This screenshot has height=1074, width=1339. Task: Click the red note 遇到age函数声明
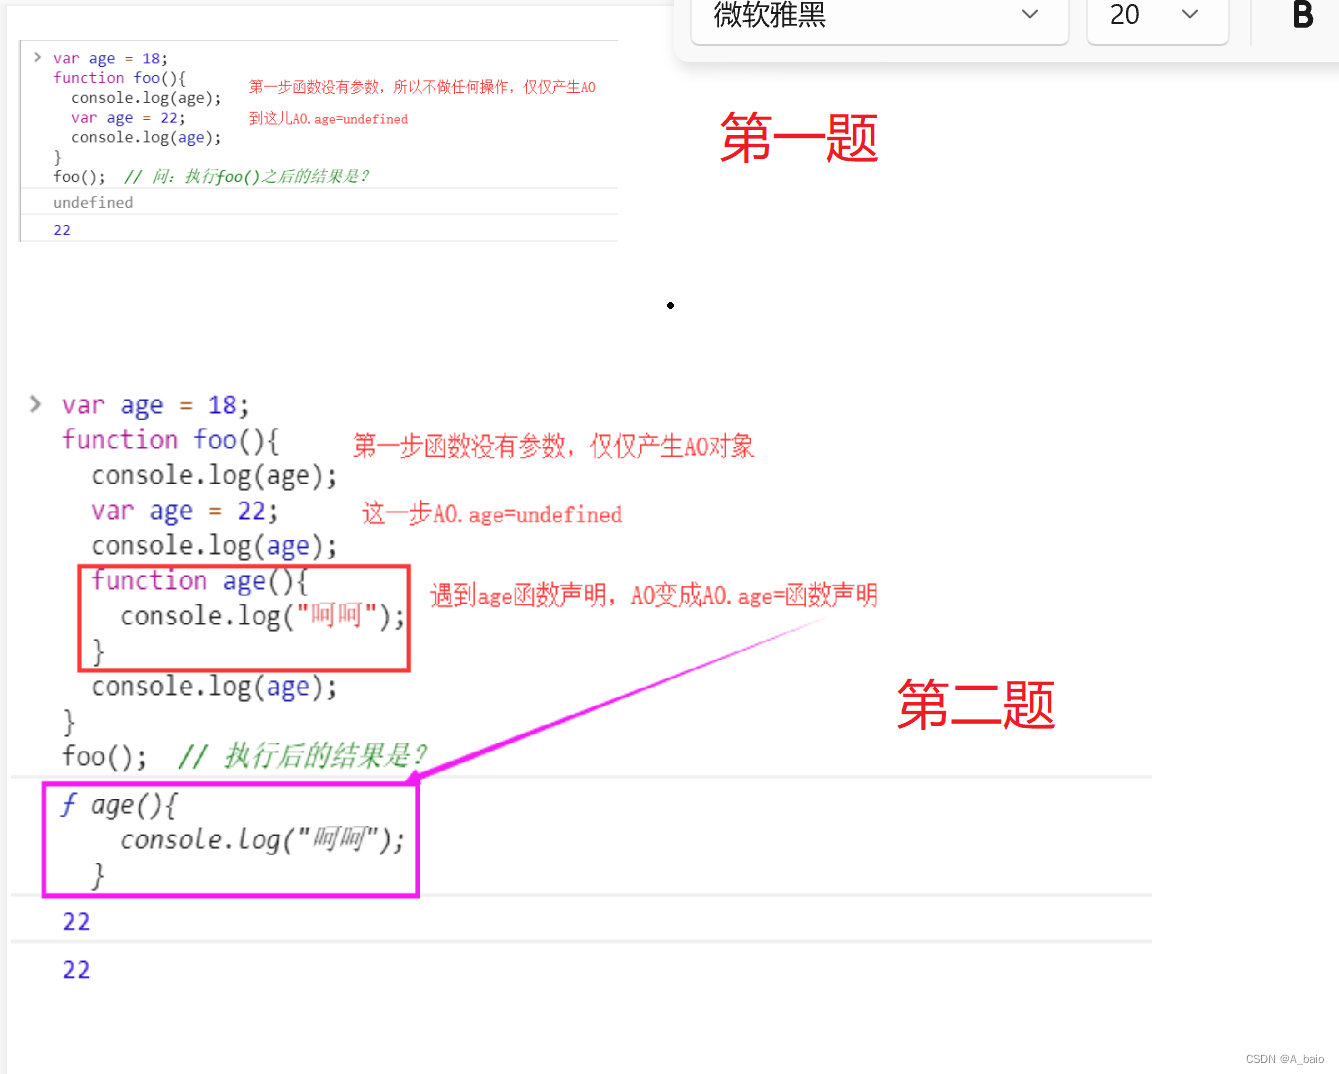[x=520, y=595]
